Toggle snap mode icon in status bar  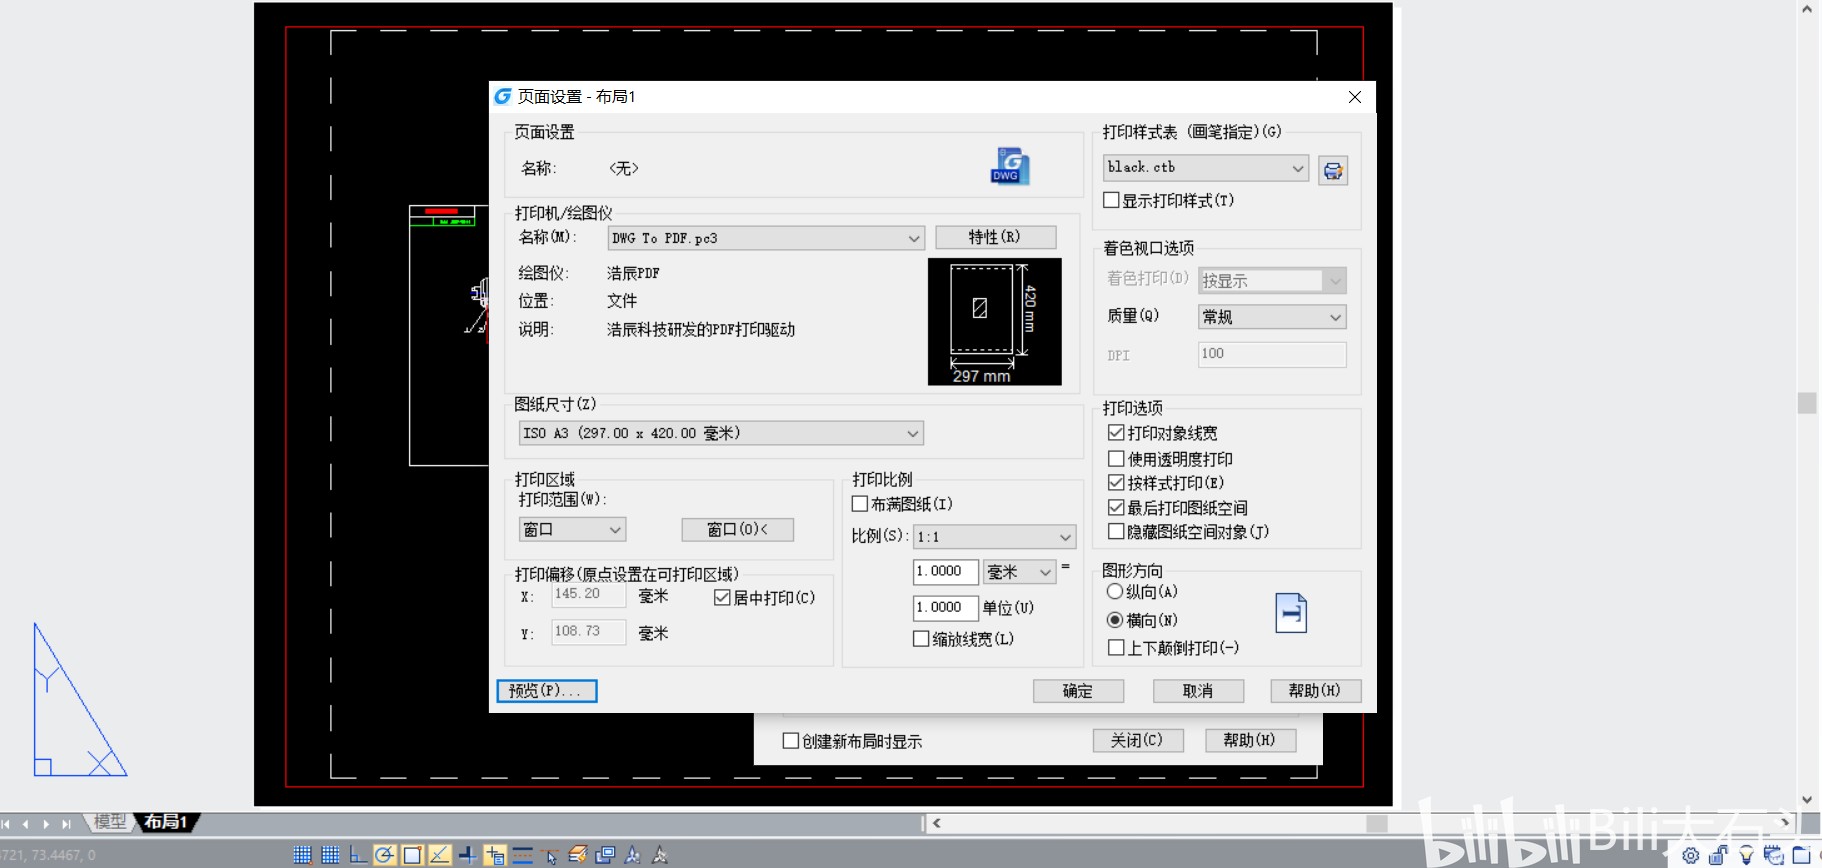303,855
